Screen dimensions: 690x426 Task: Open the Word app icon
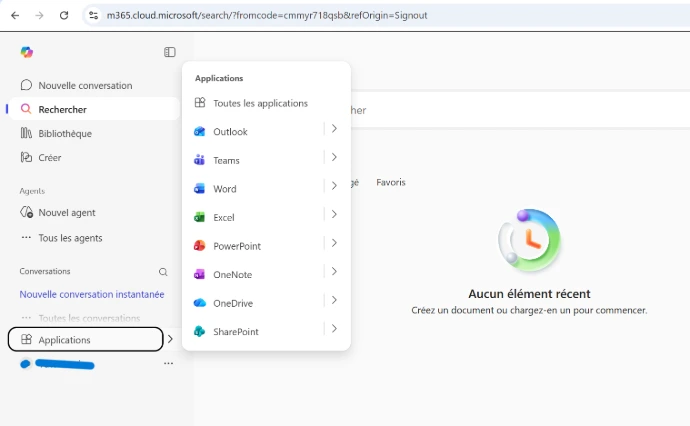click(x=200, y=189)
